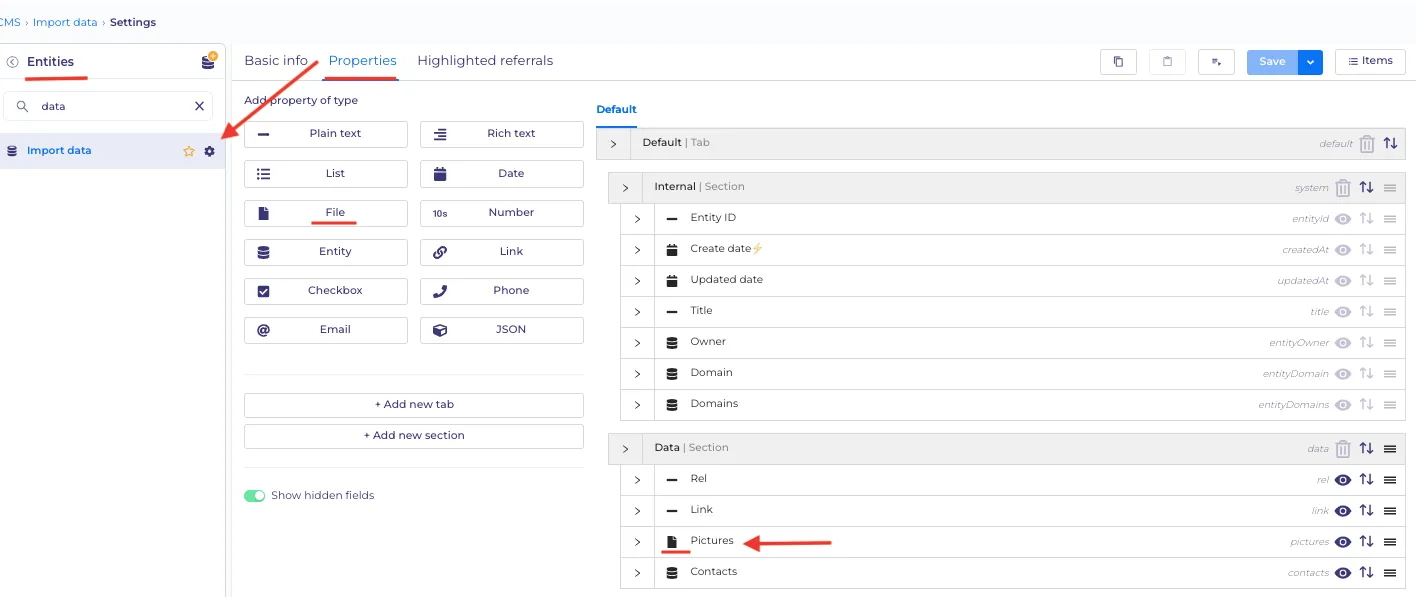Go to CMS breadcrumb
This screenshot has height=597, width=1416.
(x=10, y=22)
